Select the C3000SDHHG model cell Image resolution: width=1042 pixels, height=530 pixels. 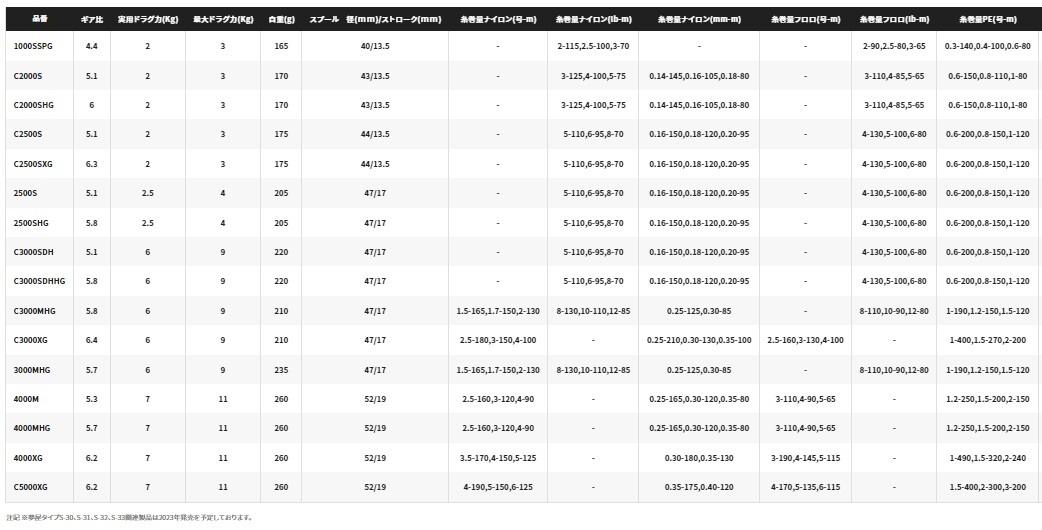tap(39, 281)
